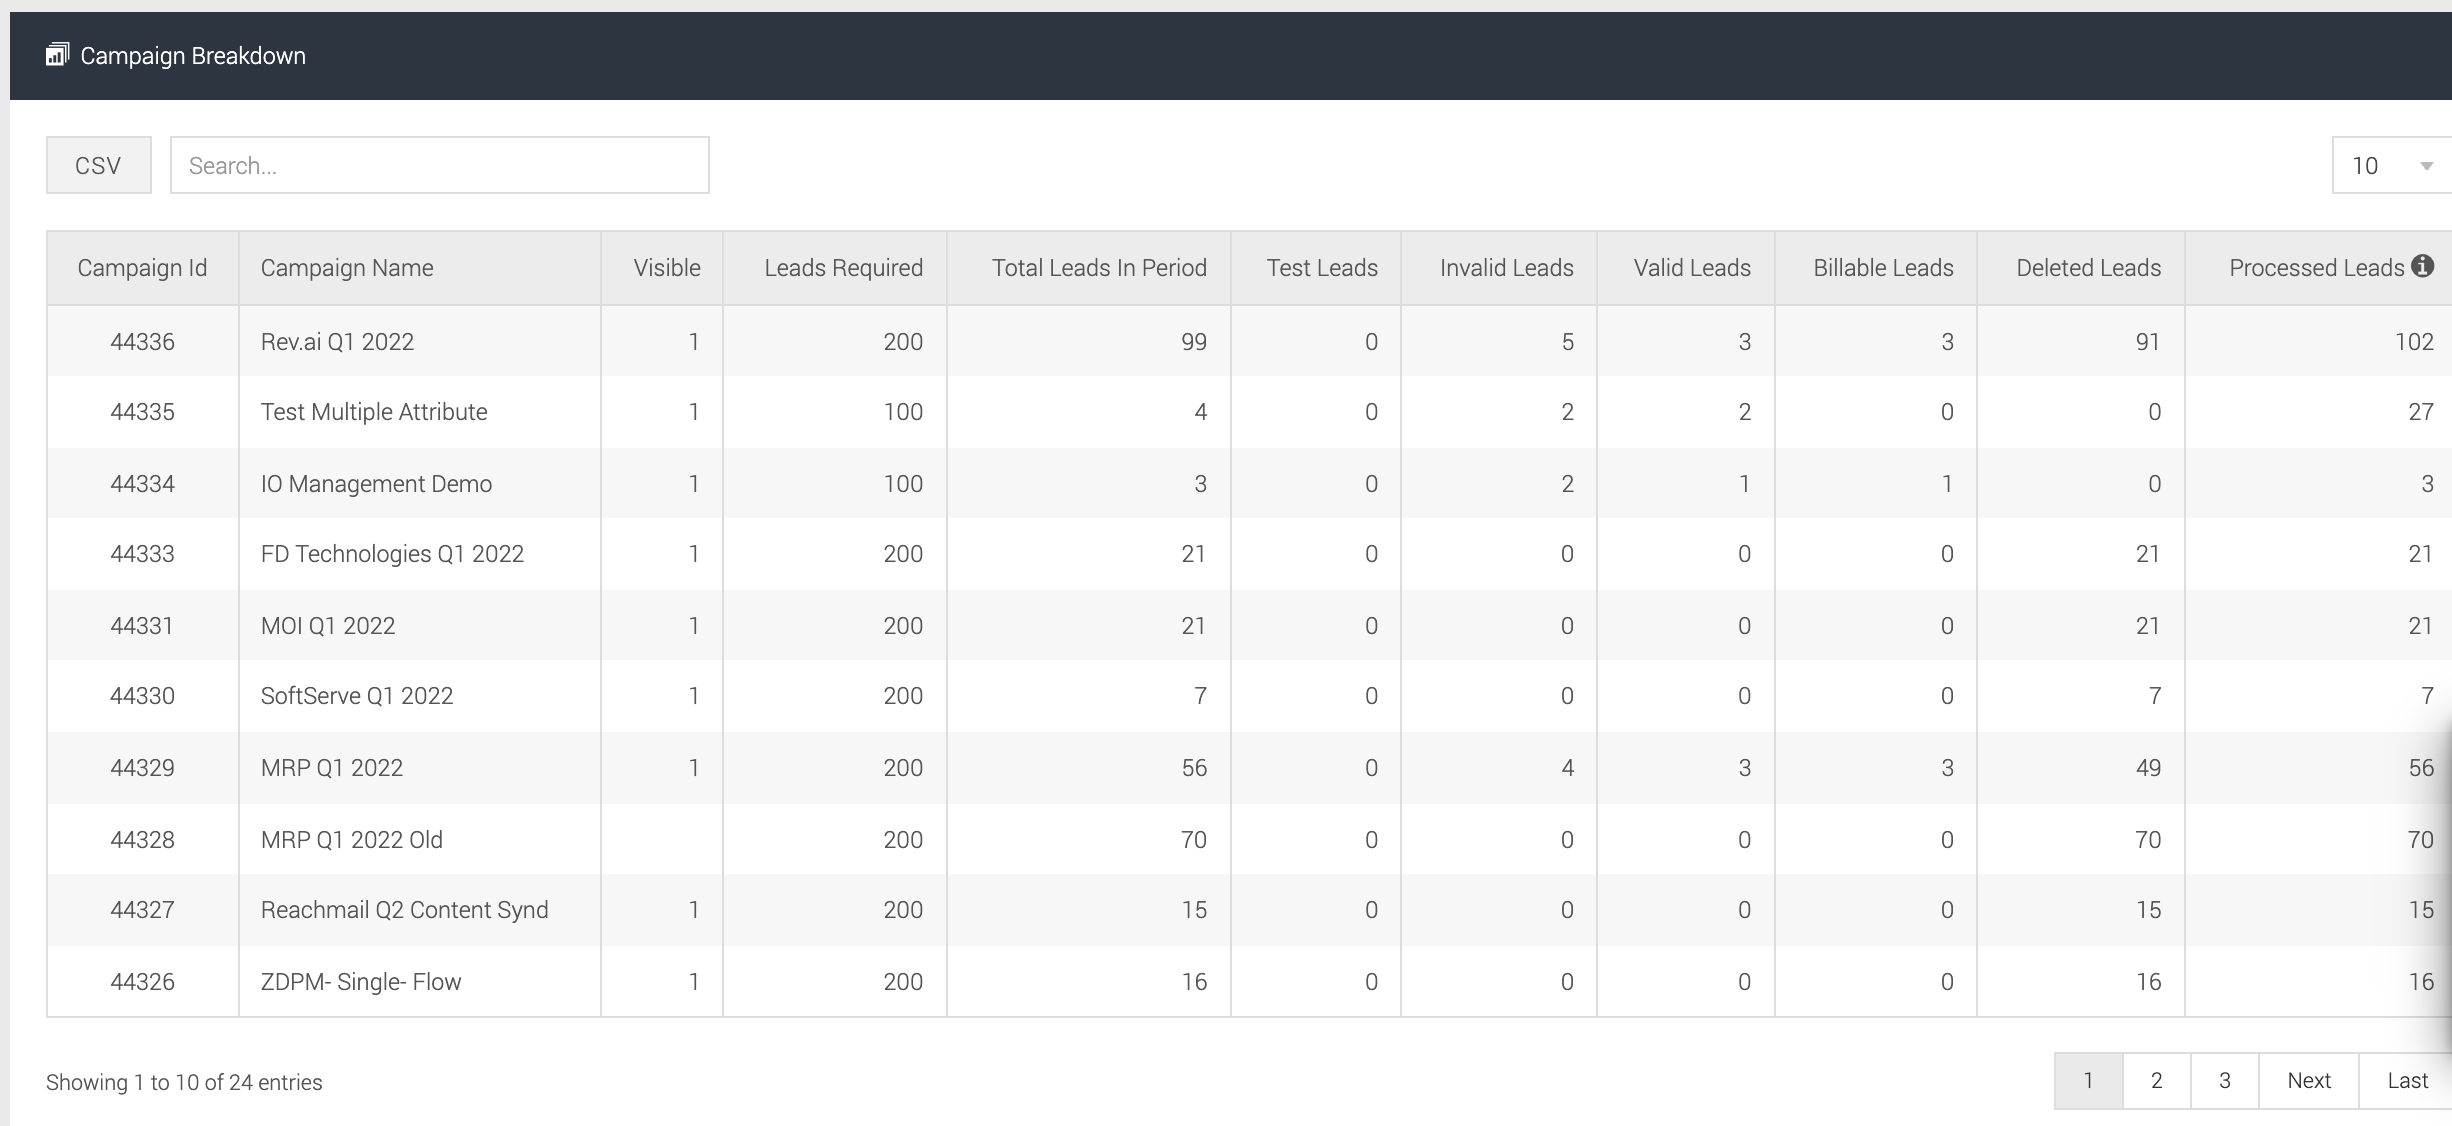Click campaign id 44328
Viewport: 2452px width, 1126px height.
[142, 840]
